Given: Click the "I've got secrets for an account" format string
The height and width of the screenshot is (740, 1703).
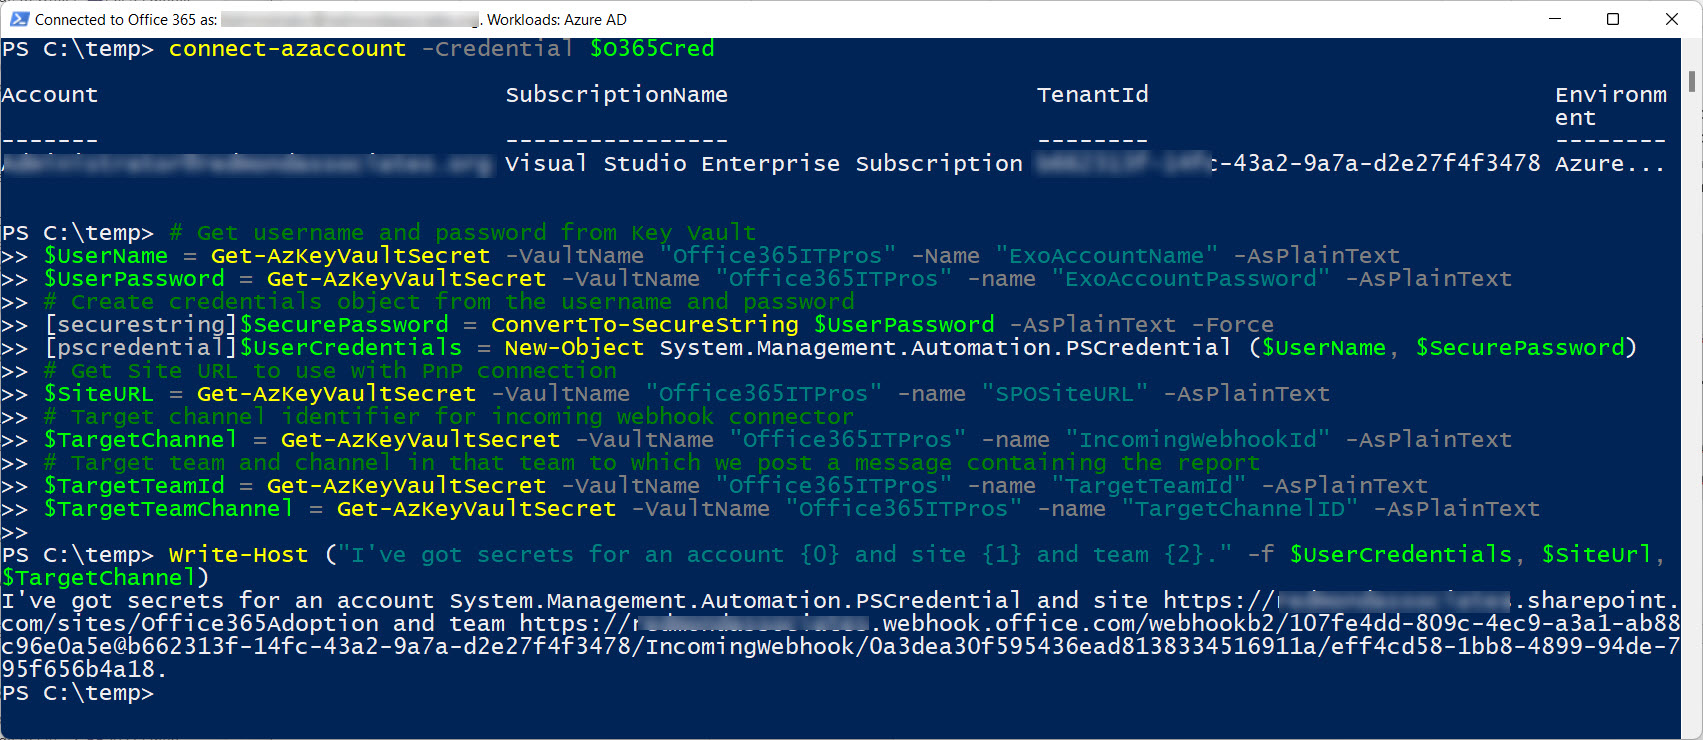Looking at the screenshot, I should (x=785, y=555).
